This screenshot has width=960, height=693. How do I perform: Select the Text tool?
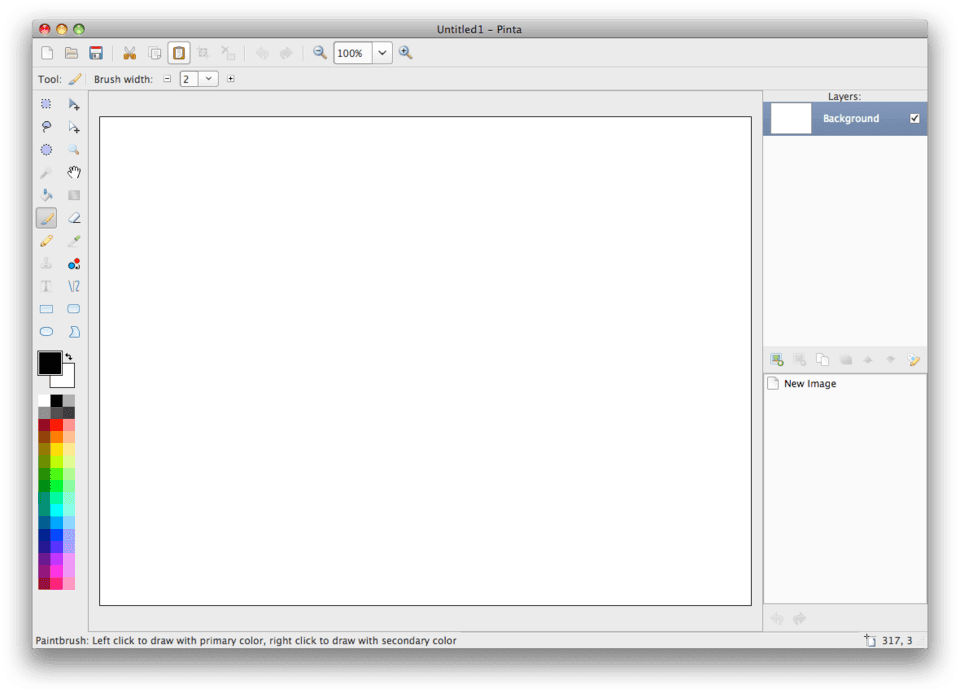46,287
